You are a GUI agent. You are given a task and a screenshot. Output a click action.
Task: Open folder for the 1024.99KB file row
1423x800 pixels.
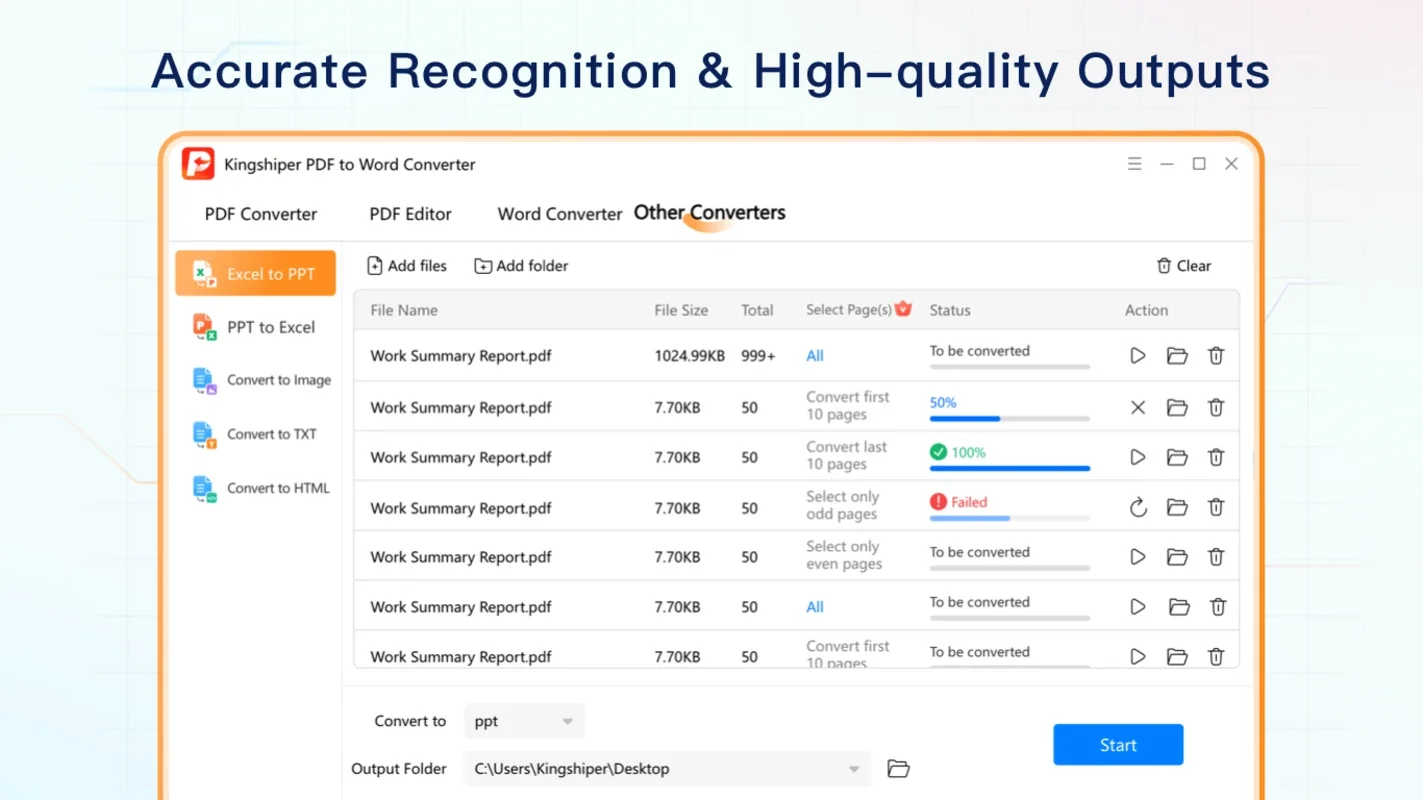point(1177,355)
